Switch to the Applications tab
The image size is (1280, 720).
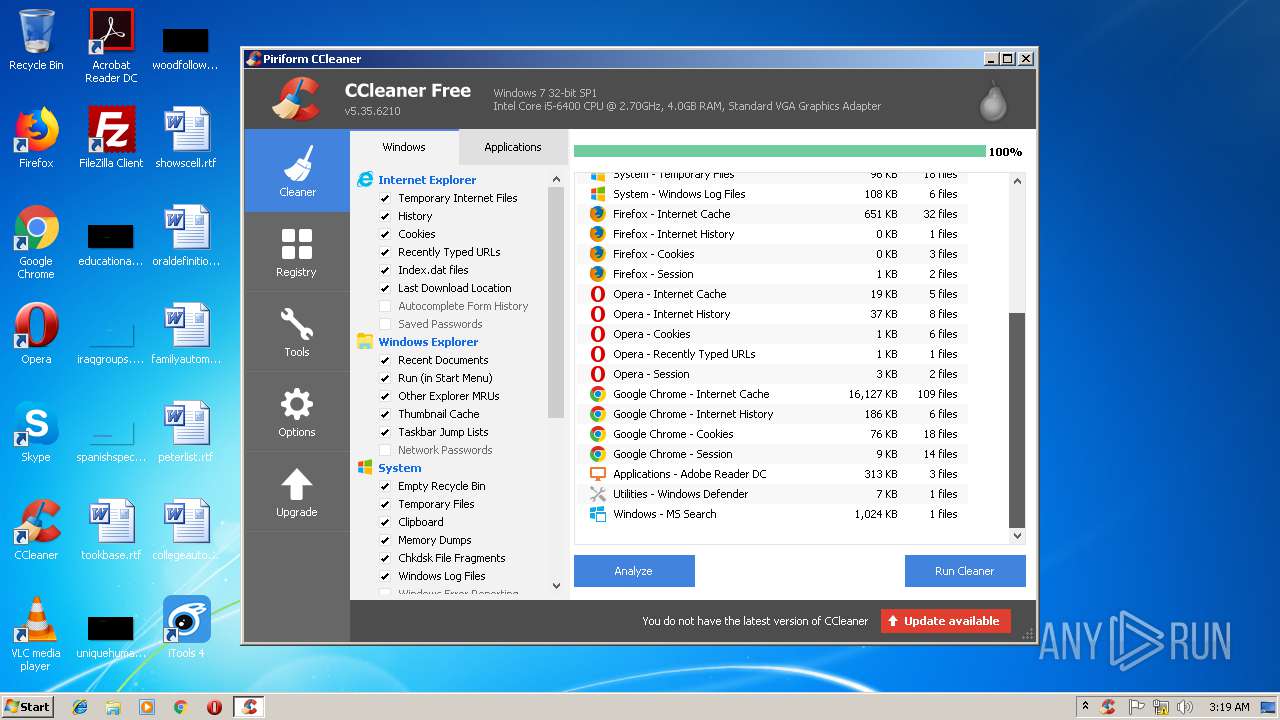(513, 147)
